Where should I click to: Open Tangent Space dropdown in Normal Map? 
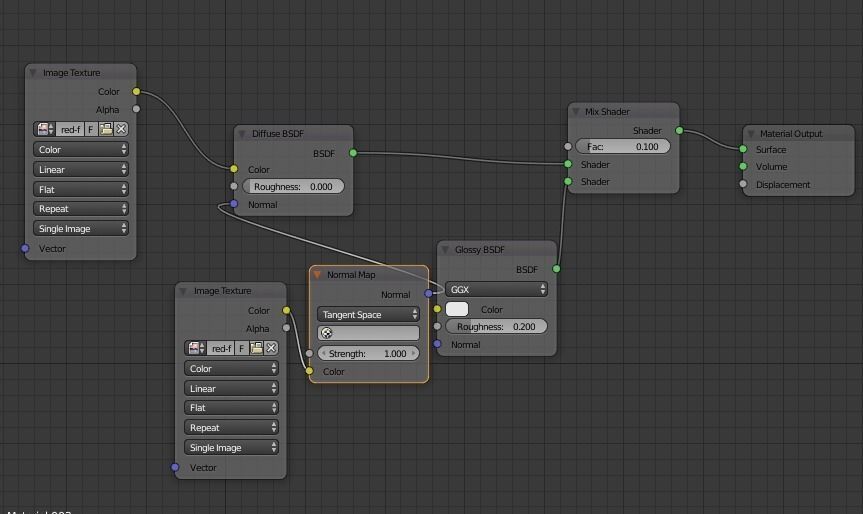pyautogui.click(x=368, y=314)
